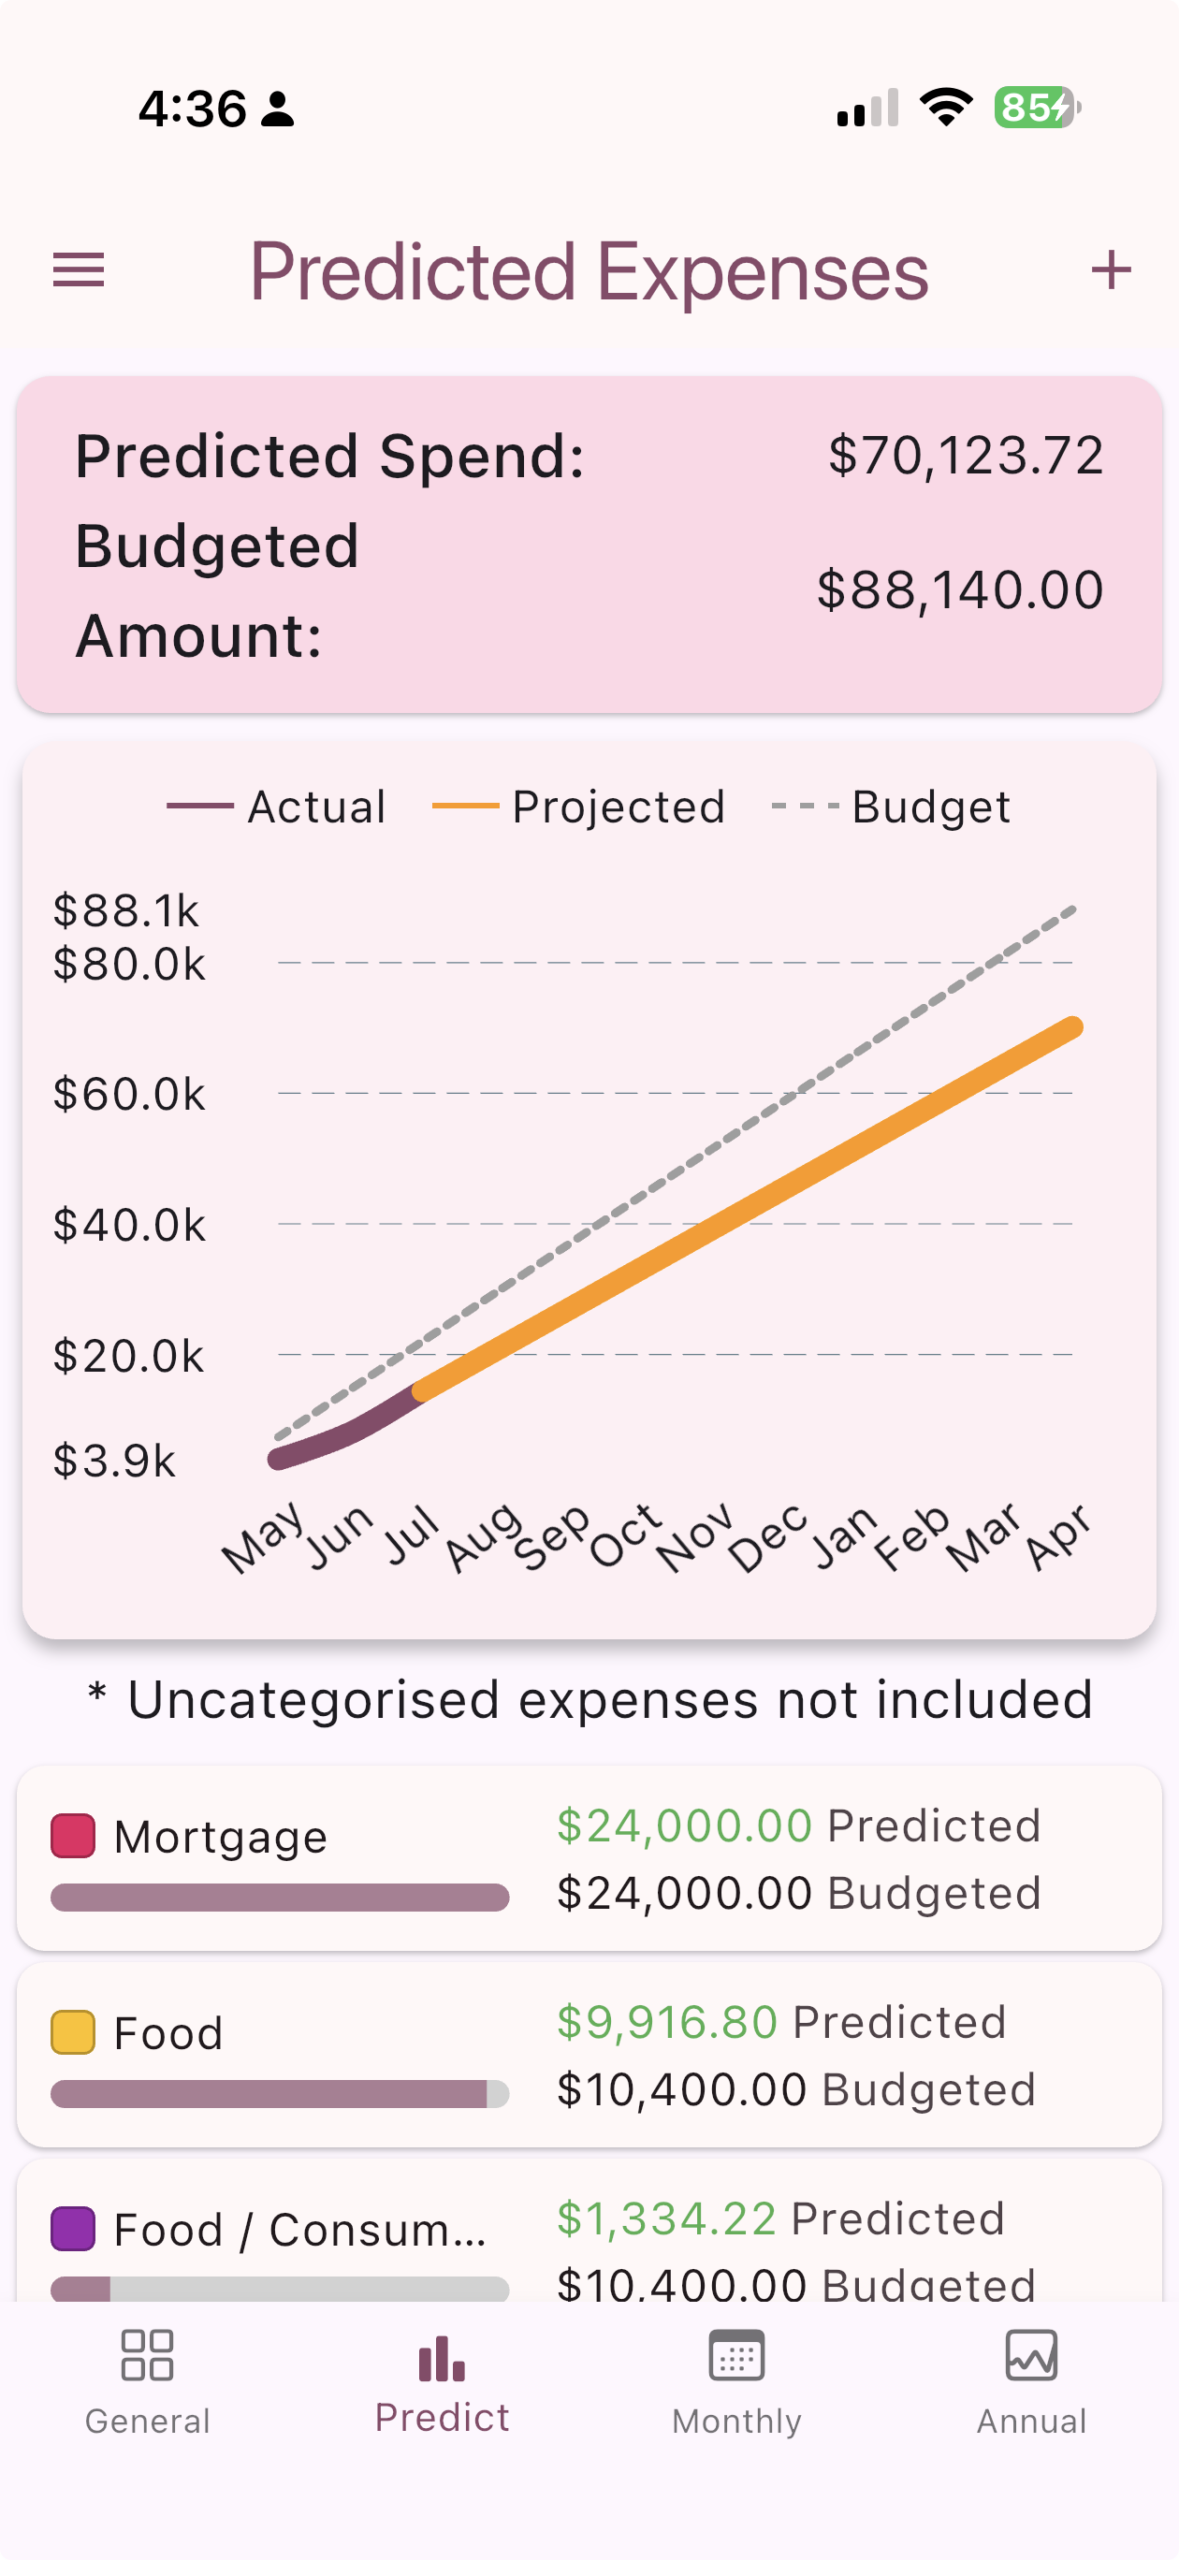Tap the plus icon to add expense

point(1110,270)
